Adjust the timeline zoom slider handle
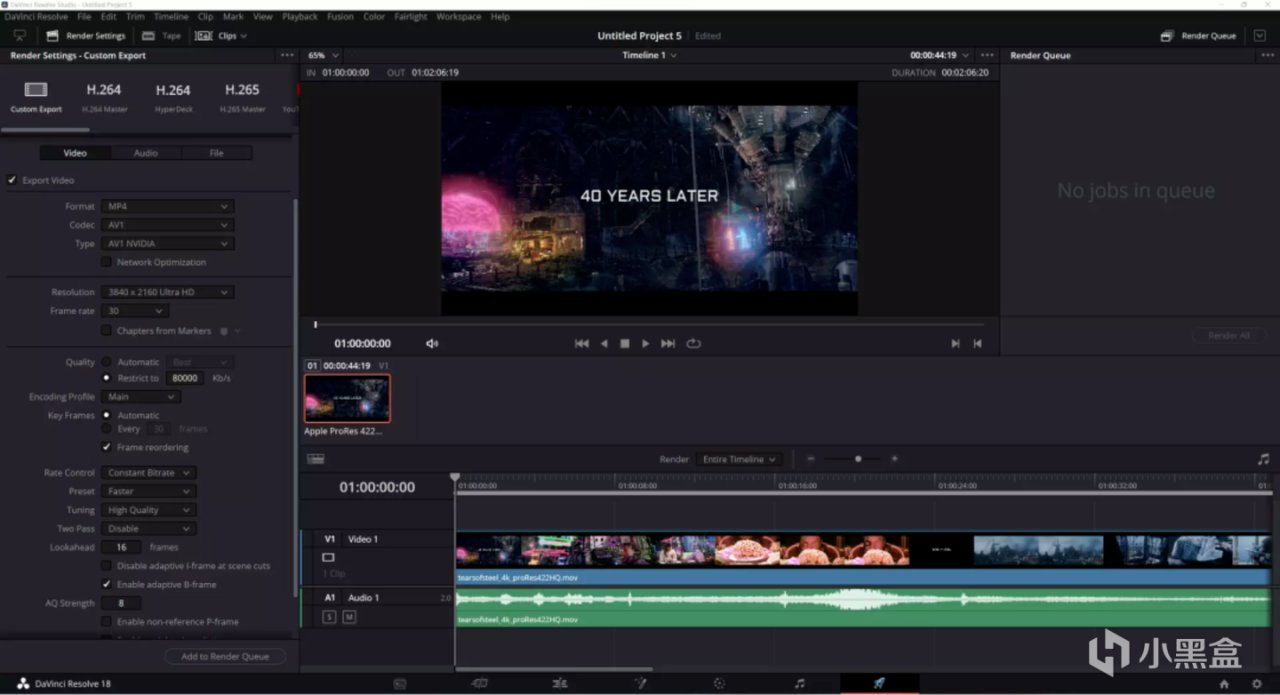Screen dimensions: 1280x695 point(857,459)
